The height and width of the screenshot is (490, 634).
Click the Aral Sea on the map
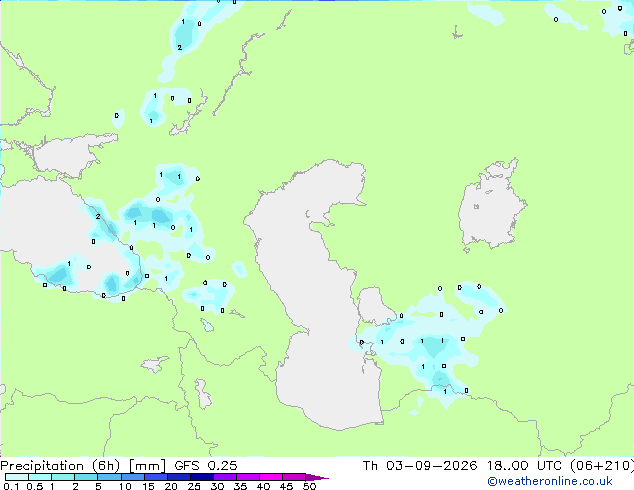(x=491, y=206)
